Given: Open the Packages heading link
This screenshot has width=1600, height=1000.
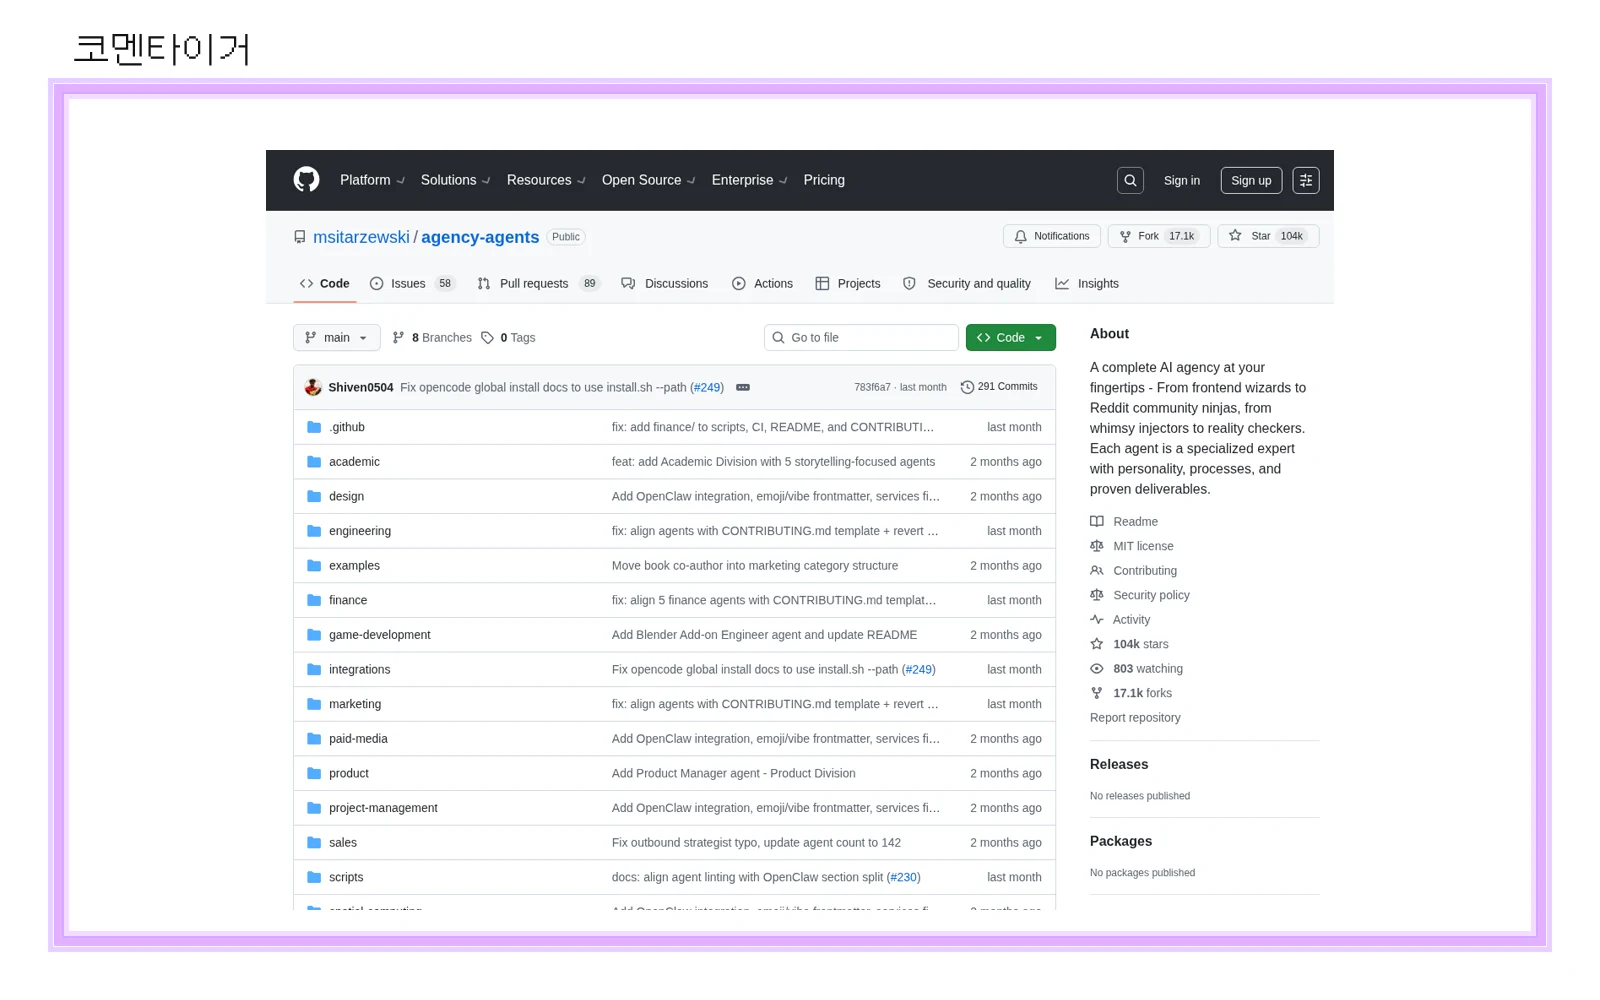Looking at the screenshot, I should (x=1121, y=842).
